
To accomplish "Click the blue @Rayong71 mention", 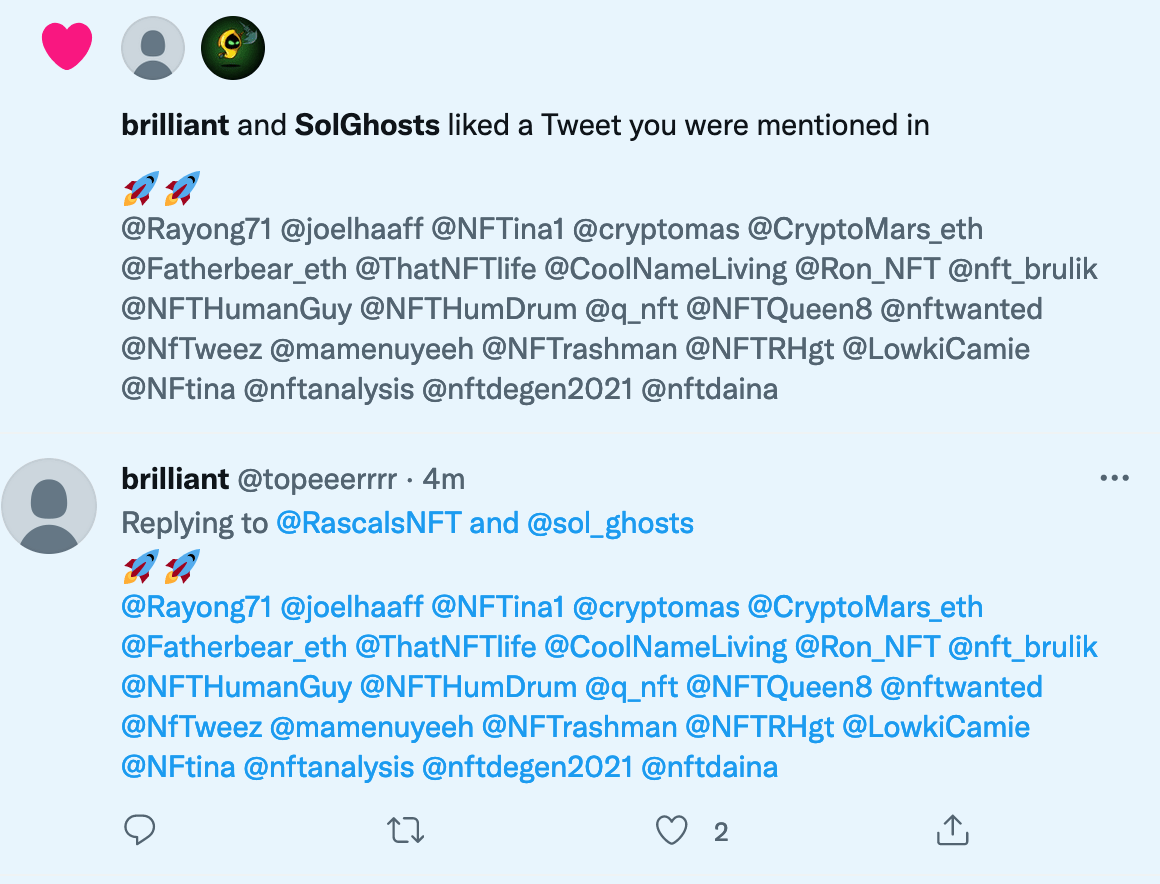I will tap(196, 607).
